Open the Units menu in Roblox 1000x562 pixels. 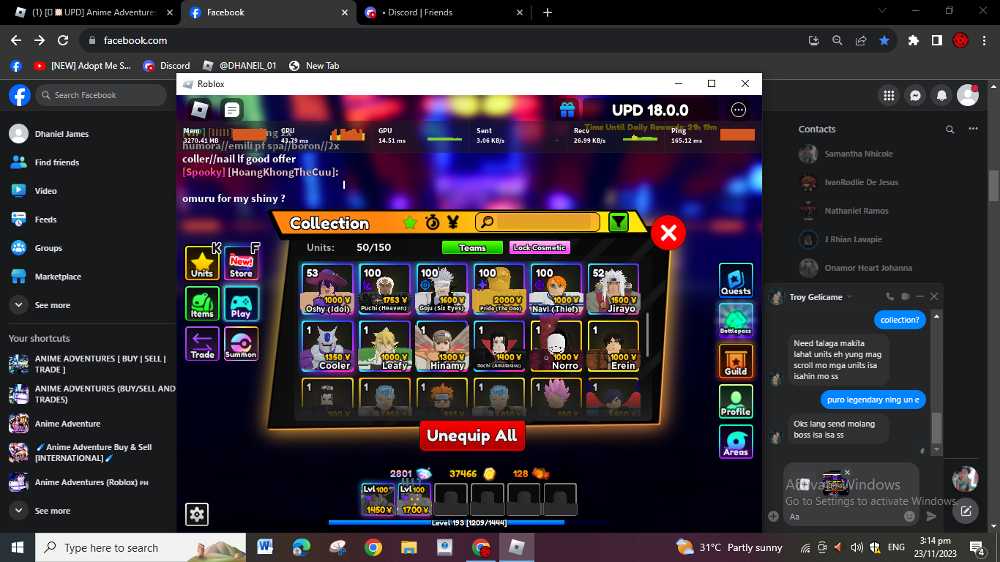pos(202,263)
